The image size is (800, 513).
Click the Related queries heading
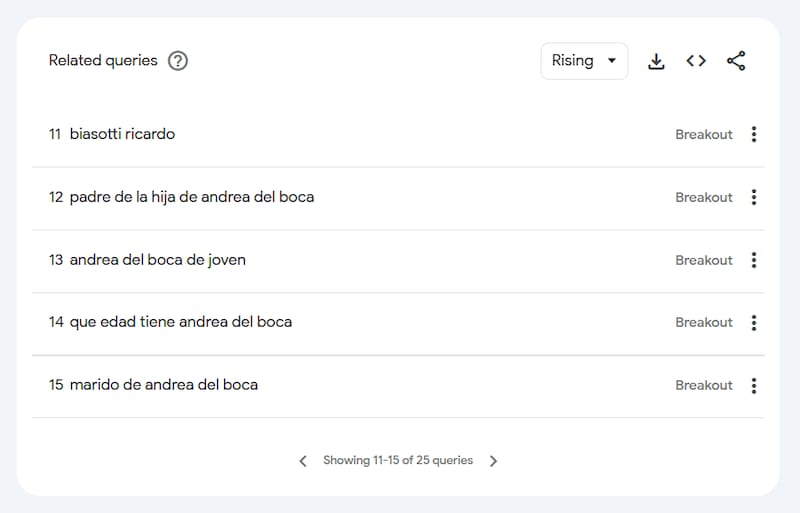point(103,61)
